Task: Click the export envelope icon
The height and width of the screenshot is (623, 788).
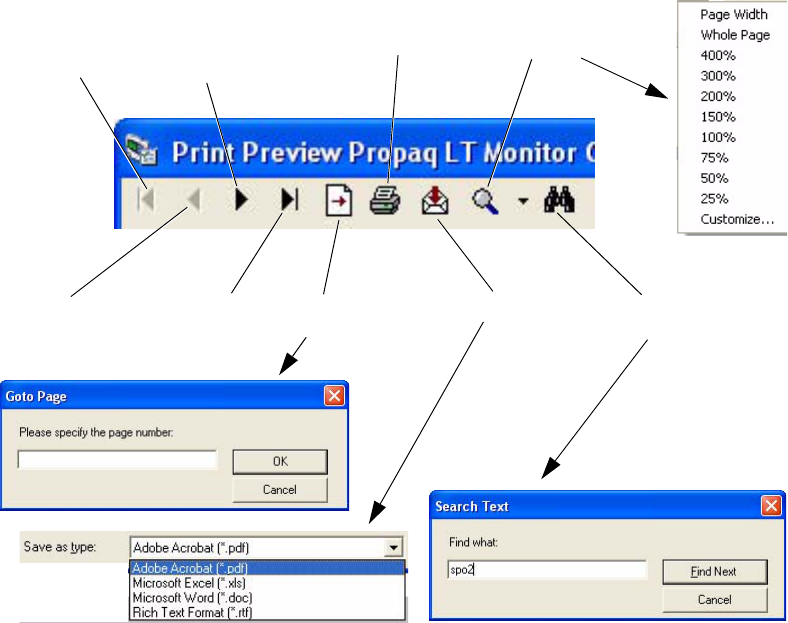Action: [435, 200]
